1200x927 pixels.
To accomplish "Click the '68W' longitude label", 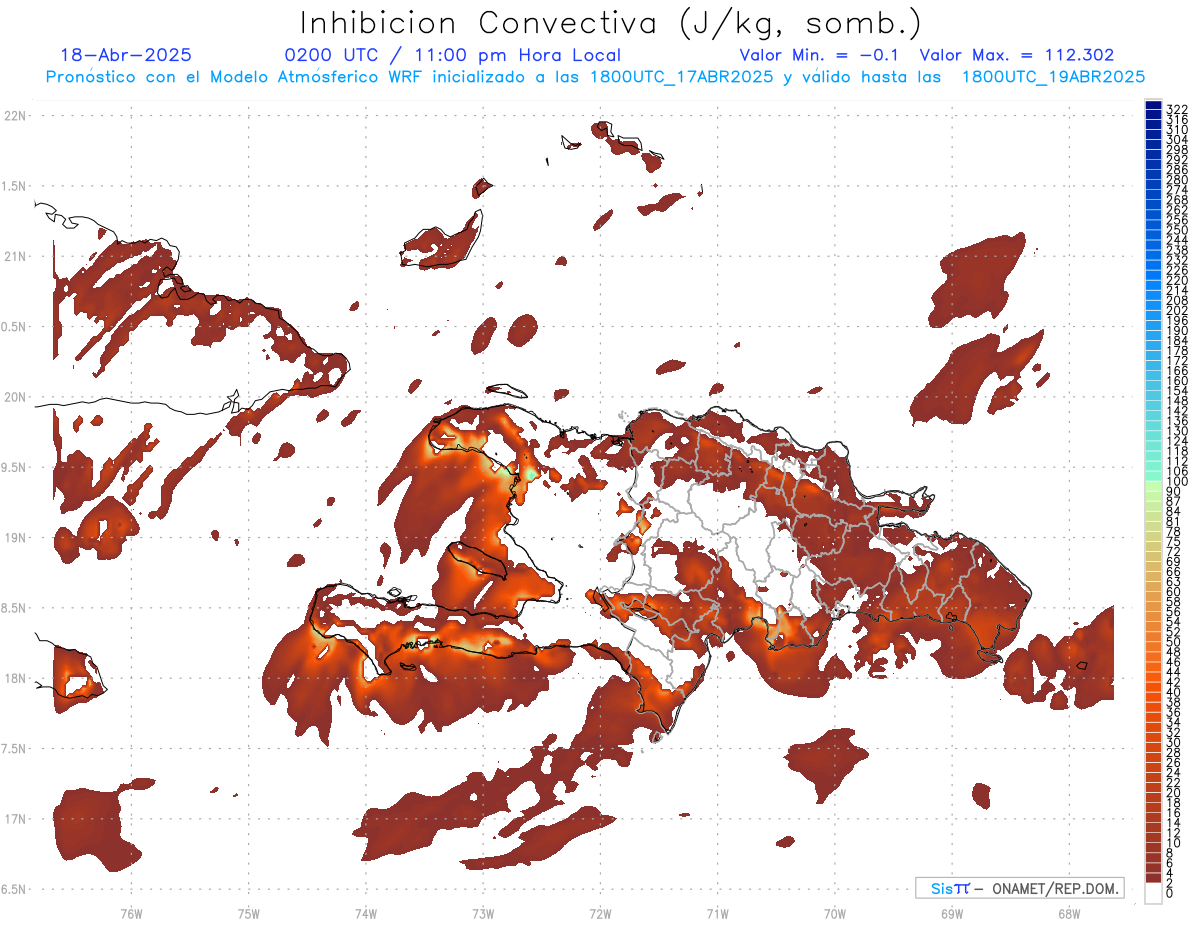I will [1069, 913].
